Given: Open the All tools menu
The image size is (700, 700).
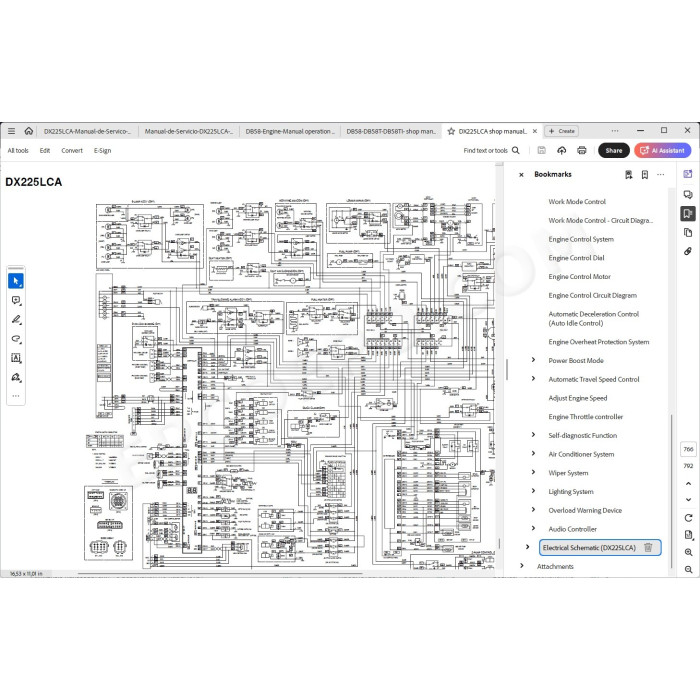Looking at the screenshot, I should (x=18, y=151).
